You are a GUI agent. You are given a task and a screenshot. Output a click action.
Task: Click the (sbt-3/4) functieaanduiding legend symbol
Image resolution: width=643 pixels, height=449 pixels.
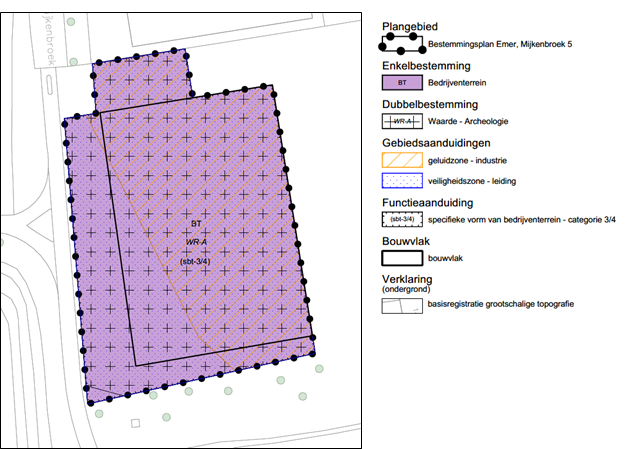click(402, 219)
